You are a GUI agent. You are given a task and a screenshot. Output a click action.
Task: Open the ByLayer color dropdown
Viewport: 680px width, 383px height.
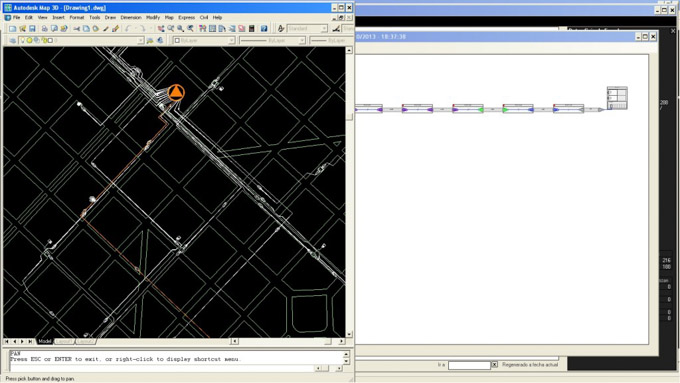tap(204, 40)
